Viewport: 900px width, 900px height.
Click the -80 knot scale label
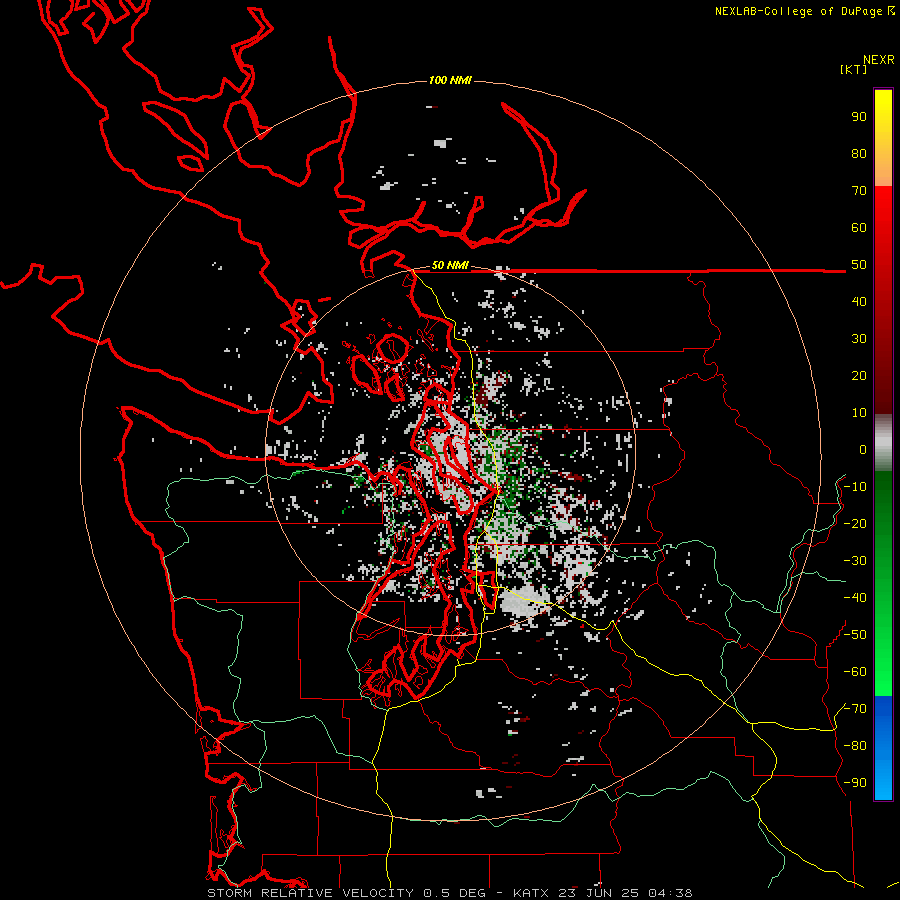pos(855,746)
